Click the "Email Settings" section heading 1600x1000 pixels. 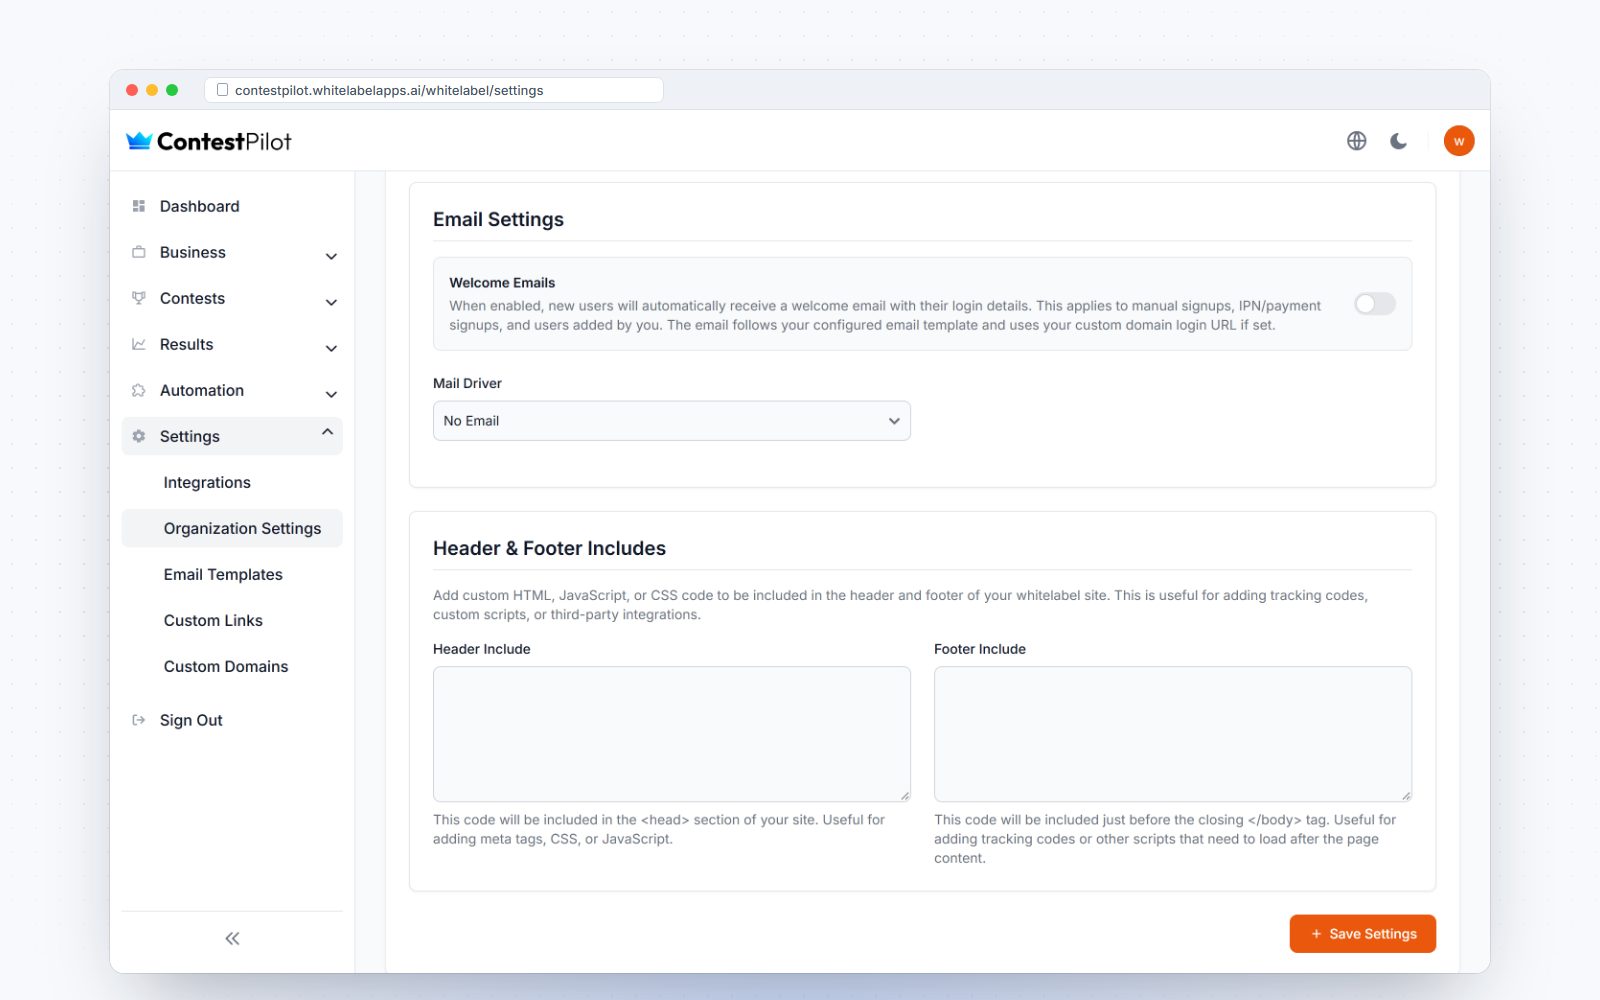click(x=498, y=219)
